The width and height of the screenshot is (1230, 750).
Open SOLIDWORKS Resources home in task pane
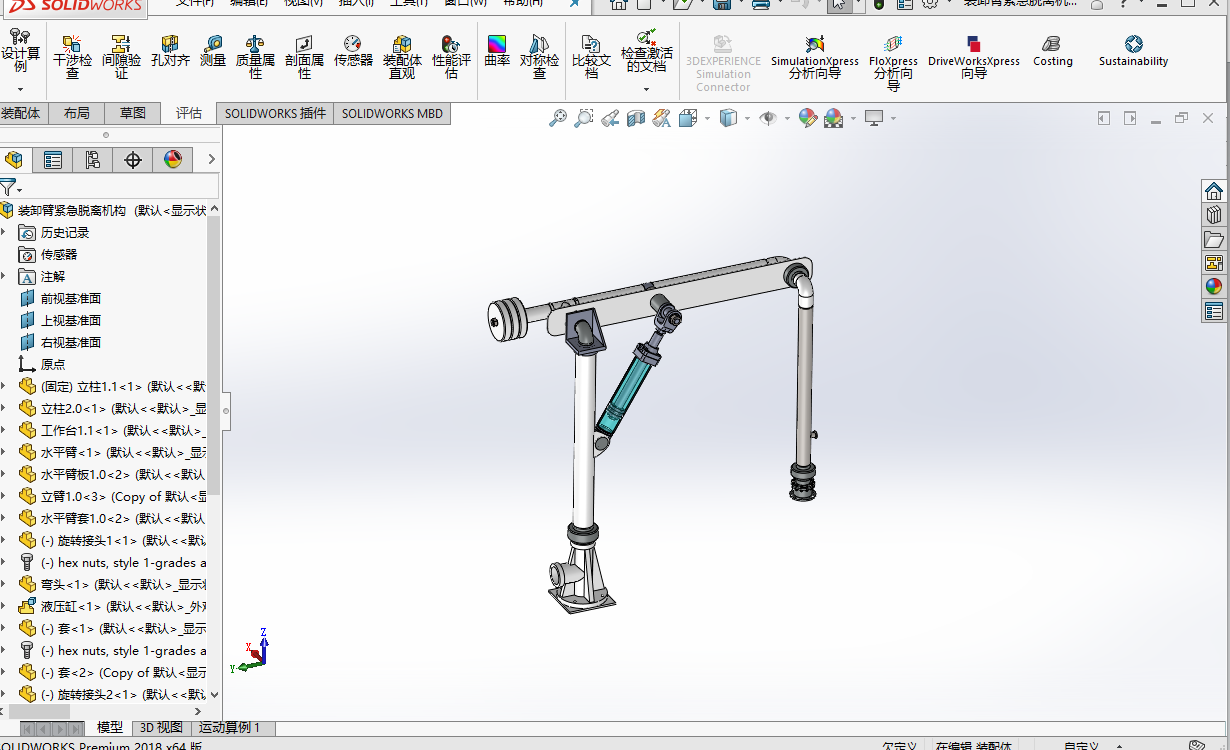coord(1214,190)
